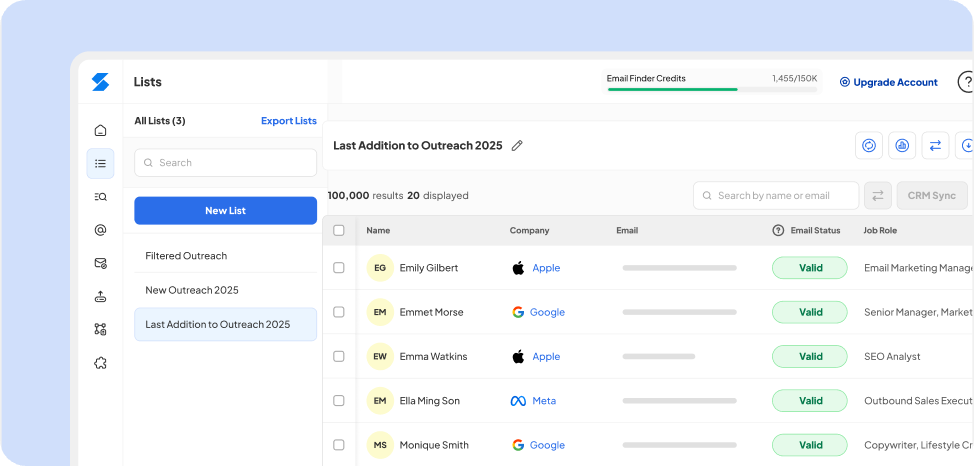Viewport: 974px width, 466px height.
Task: Click the blue swap arrows icon button
Action: pyautogui.click(x=935, y=145)
